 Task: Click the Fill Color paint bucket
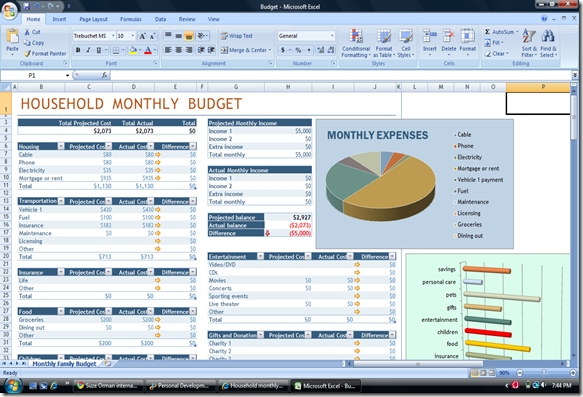(x=133, y=50)
